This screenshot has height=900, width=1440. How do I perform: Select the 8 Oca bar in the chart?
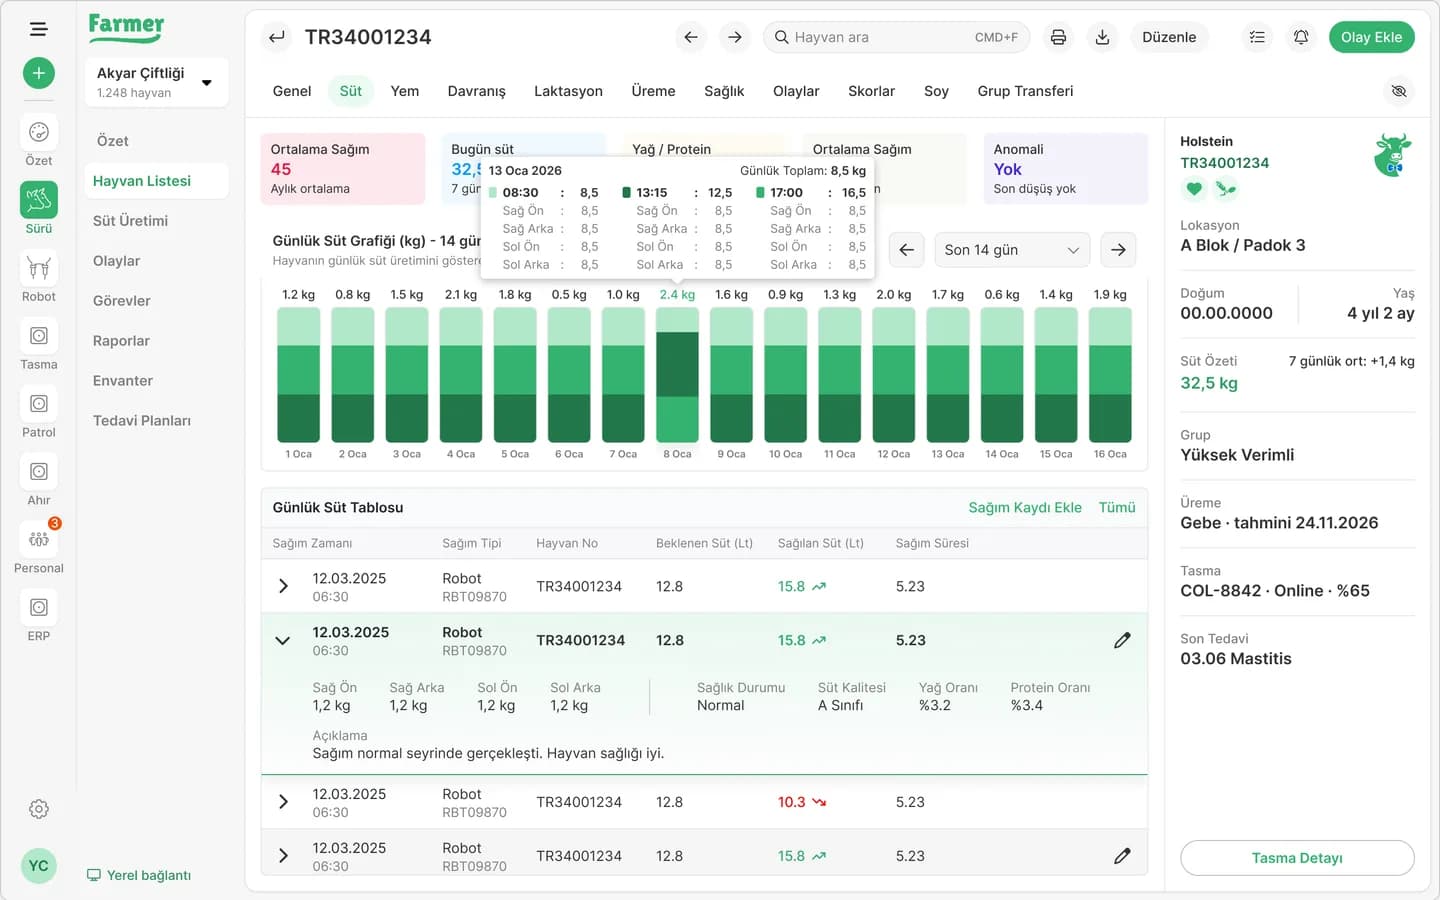tap(677, 375)
